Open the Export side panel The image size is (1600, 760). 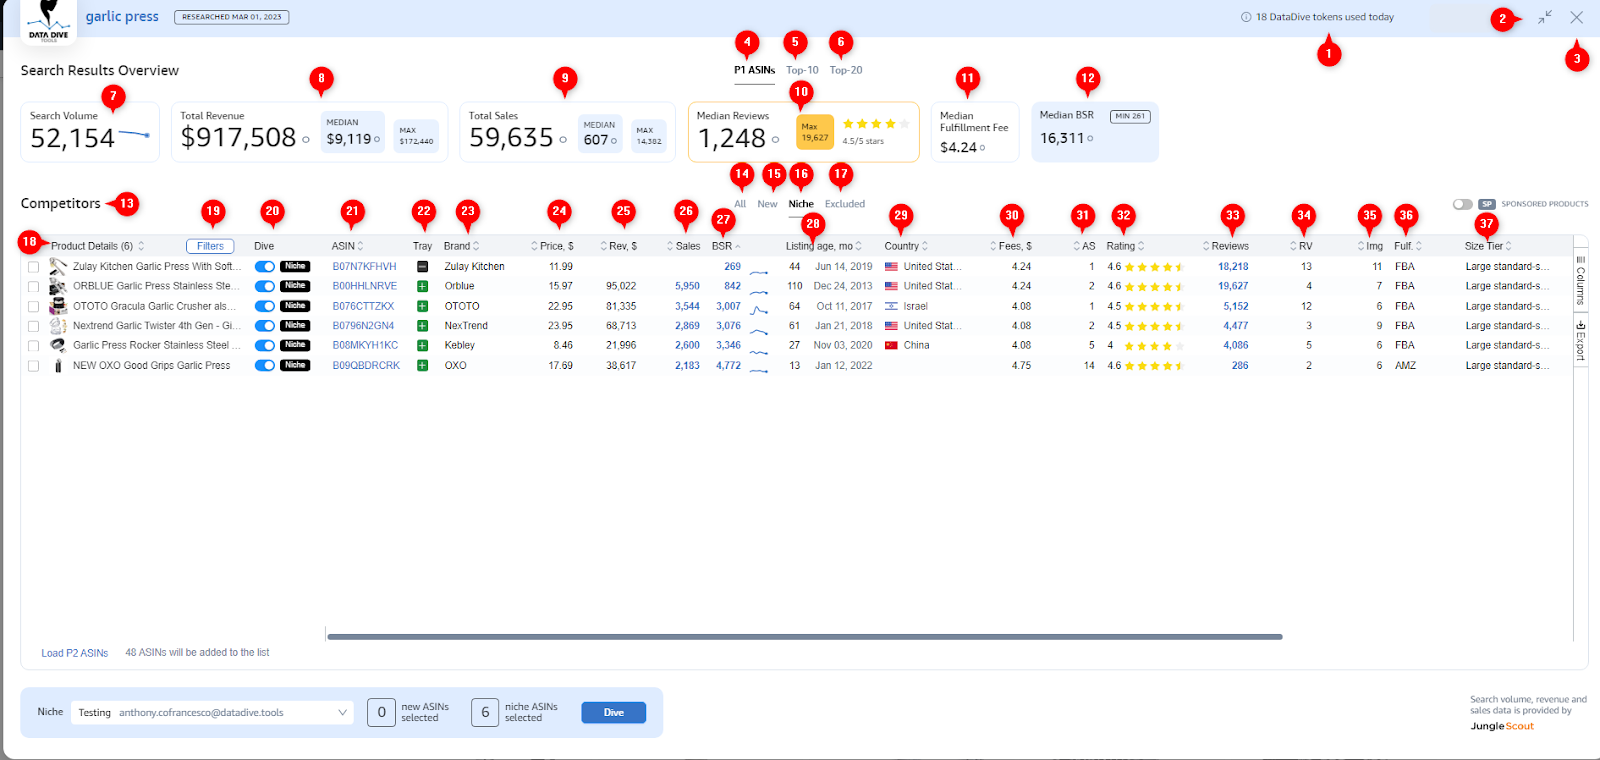[1581, 340]
